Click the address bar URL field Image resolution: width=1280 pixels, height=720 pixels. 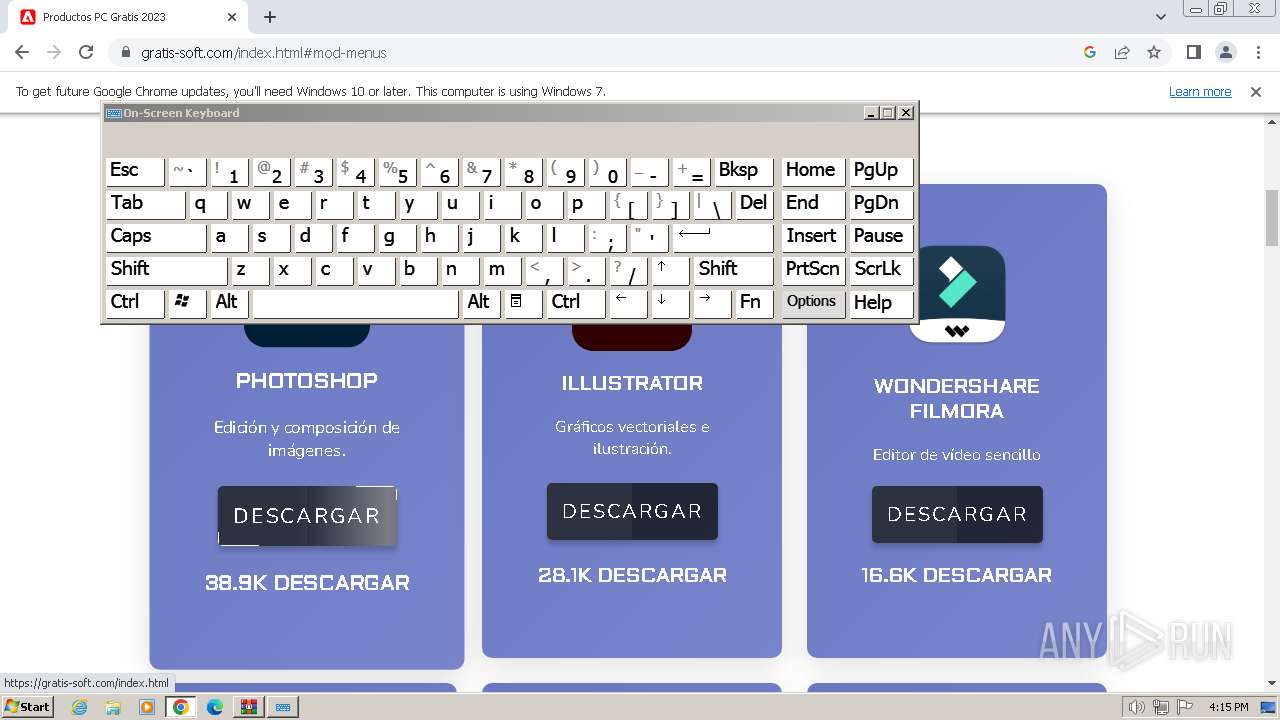click(x=600, y=52)
